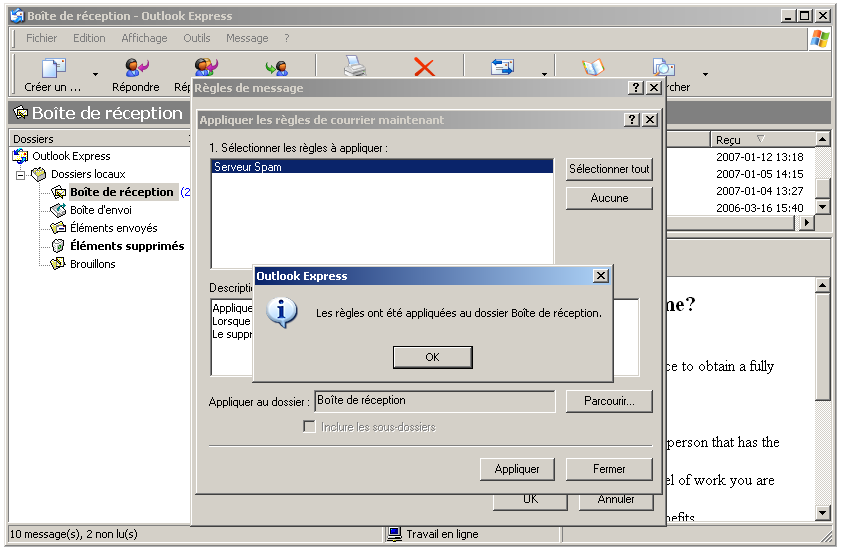Select Outlook Express in folder tree
The width and height of the screenshot is (841, 551).
[x=71, y=156]
